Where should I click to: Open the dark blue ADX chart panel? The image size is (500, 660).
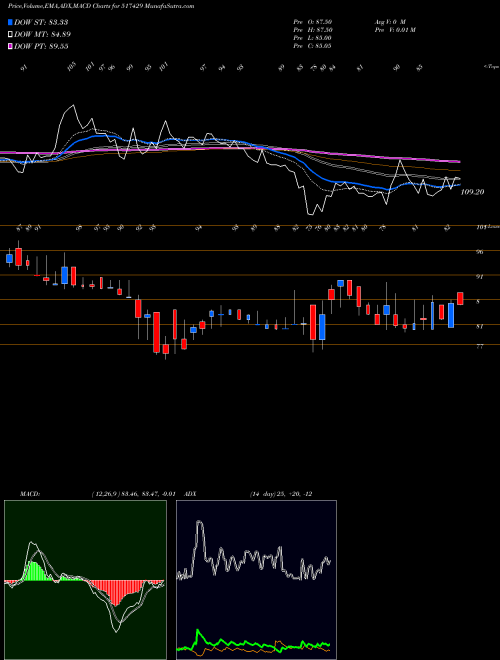coord(256,580)
